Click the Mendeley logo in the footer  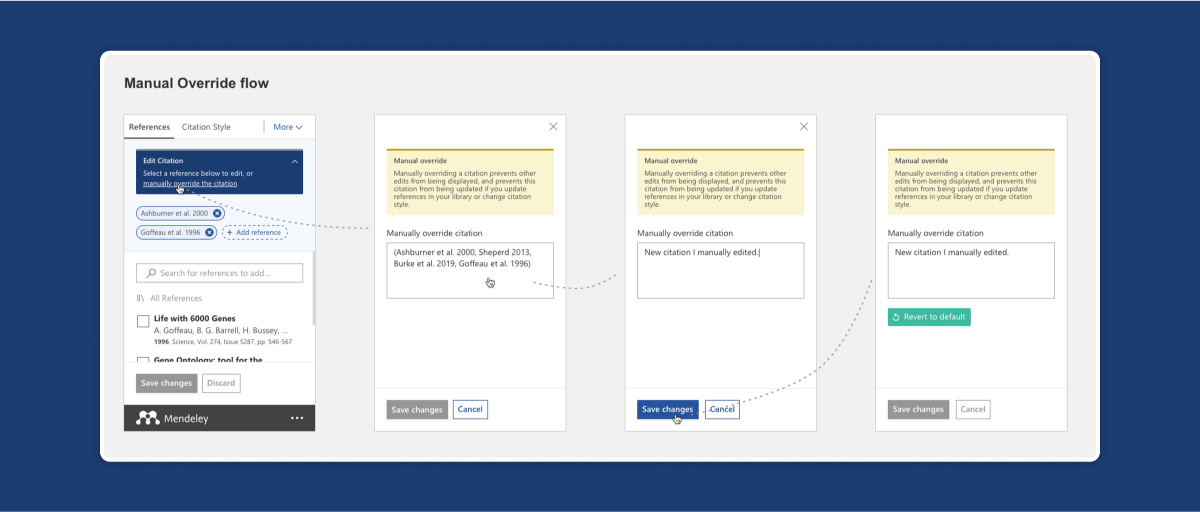[148, 418]
